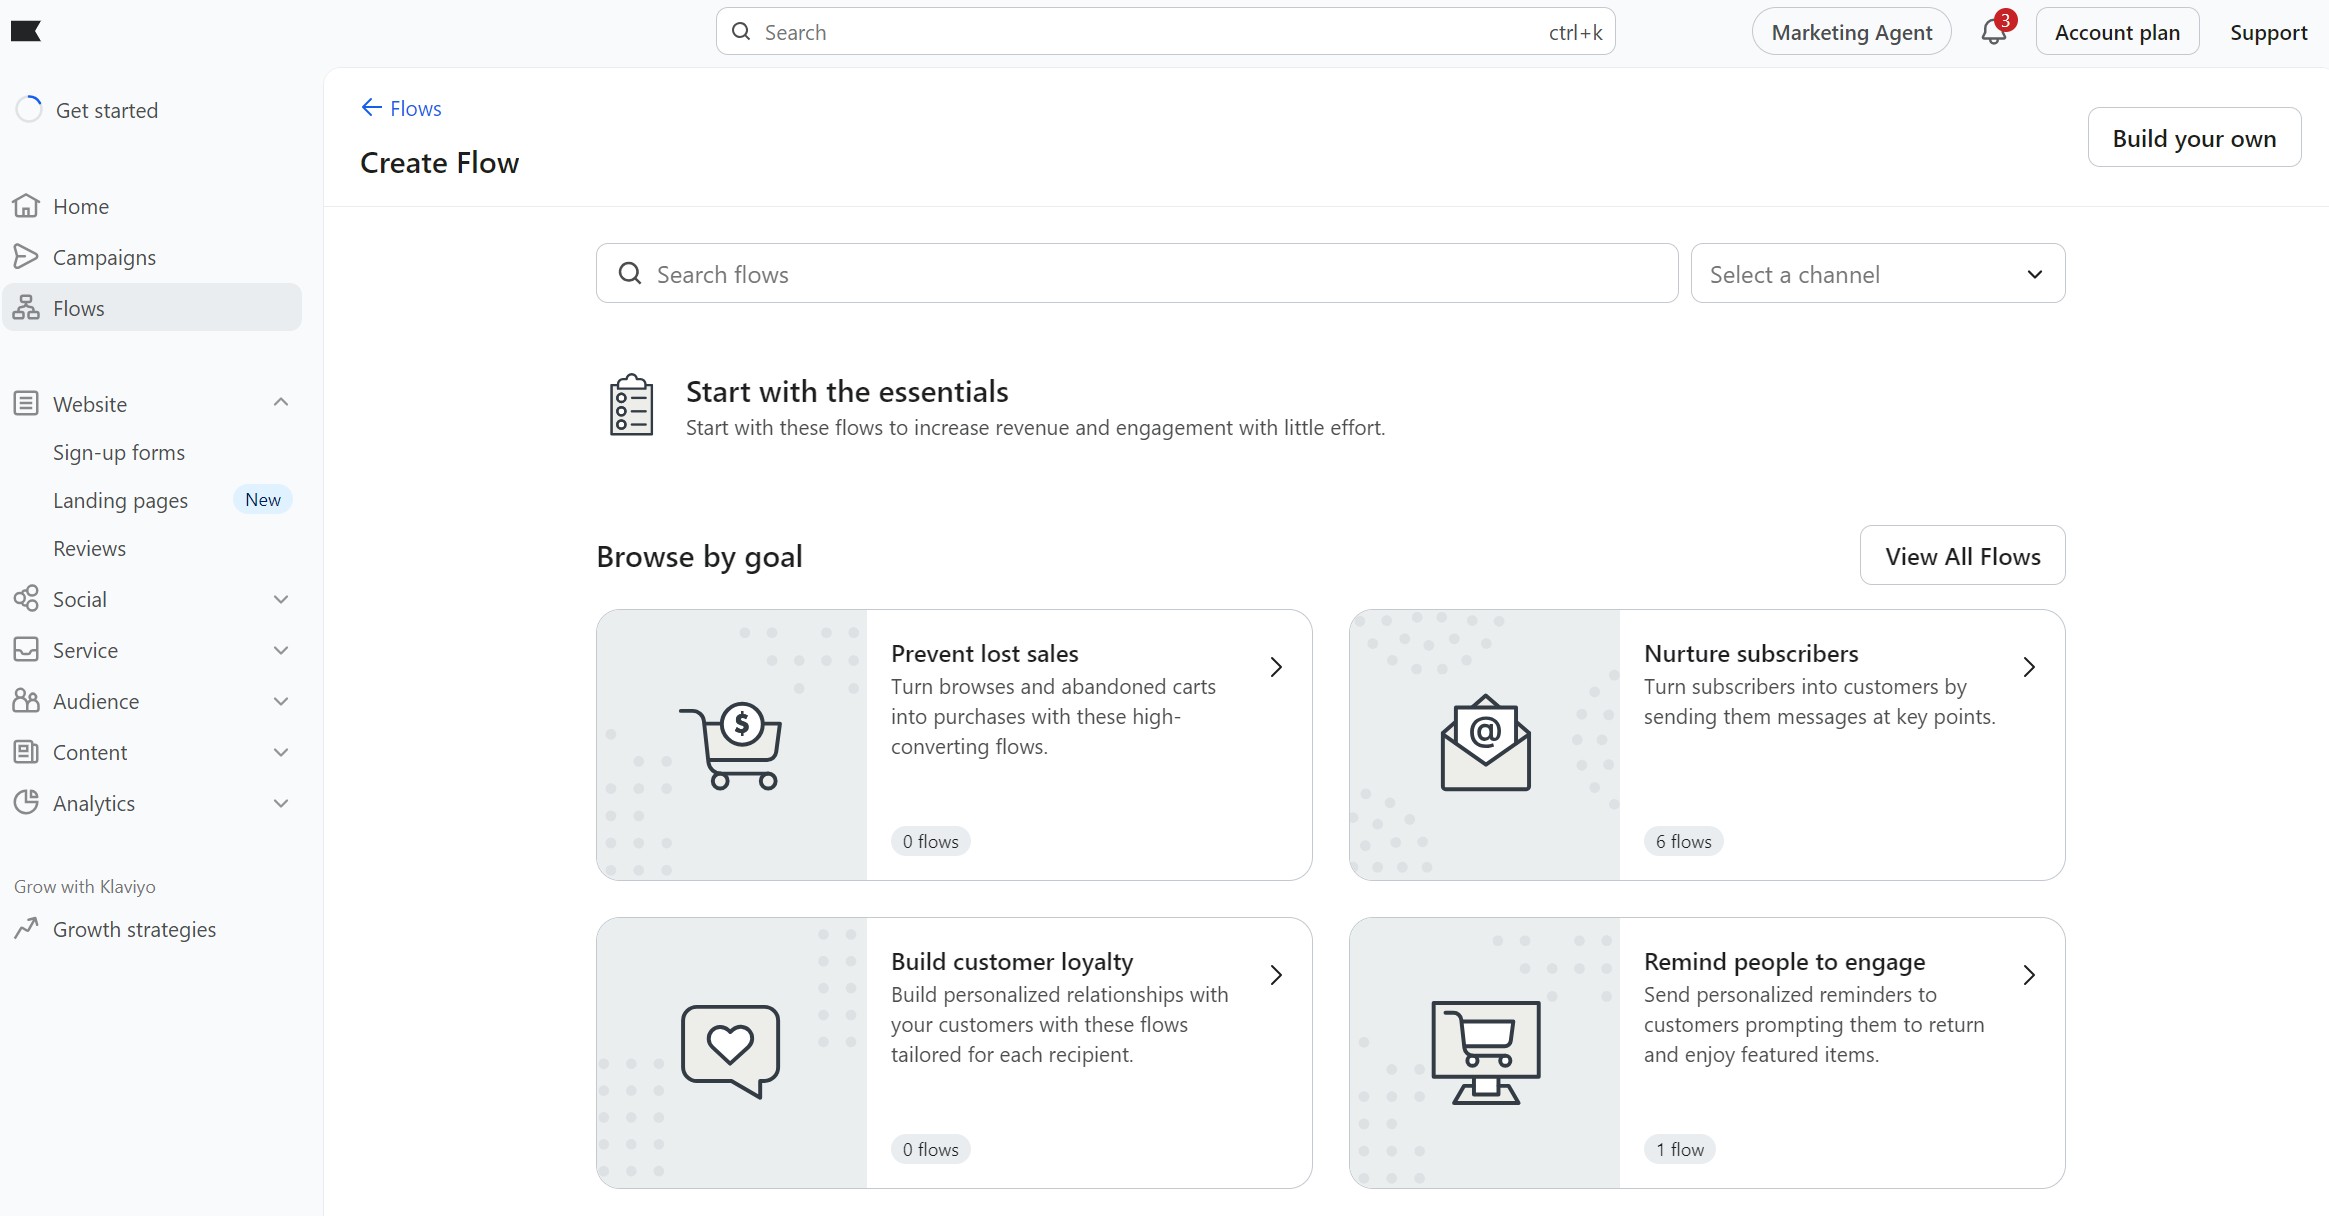
Task: Open the notification bell
Action: click(x=1990, y=31)
